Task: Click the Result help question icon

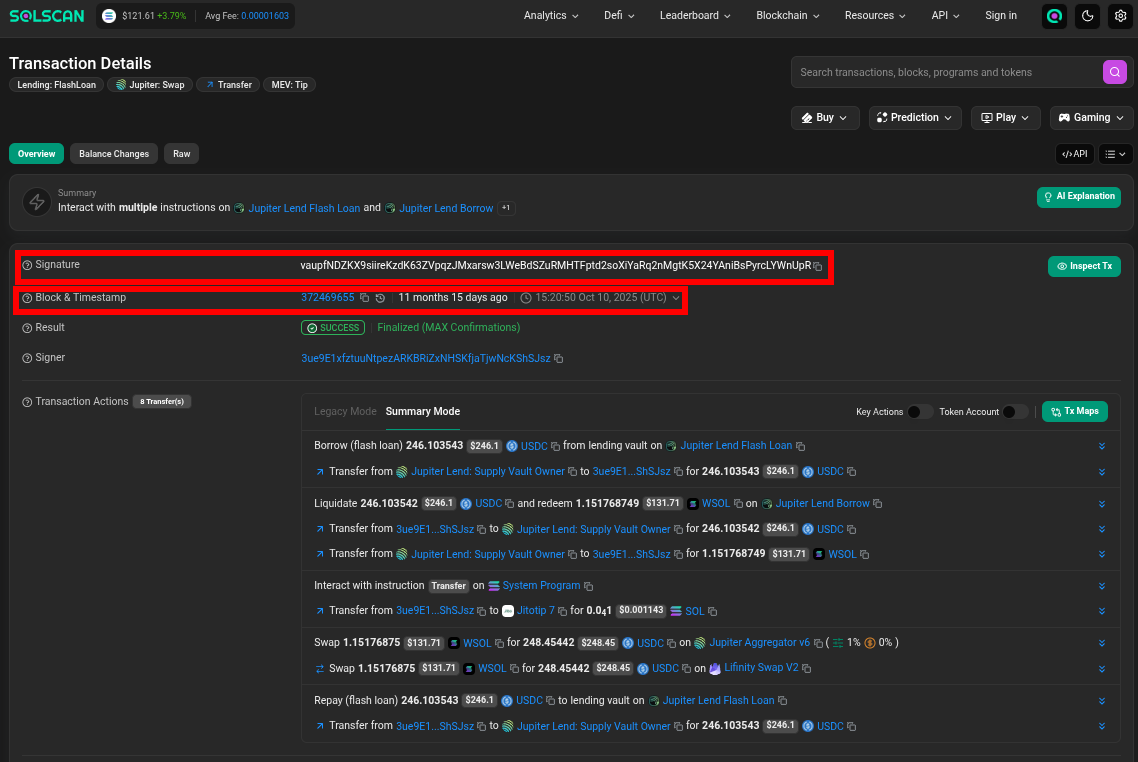Action: click(27, 328)
